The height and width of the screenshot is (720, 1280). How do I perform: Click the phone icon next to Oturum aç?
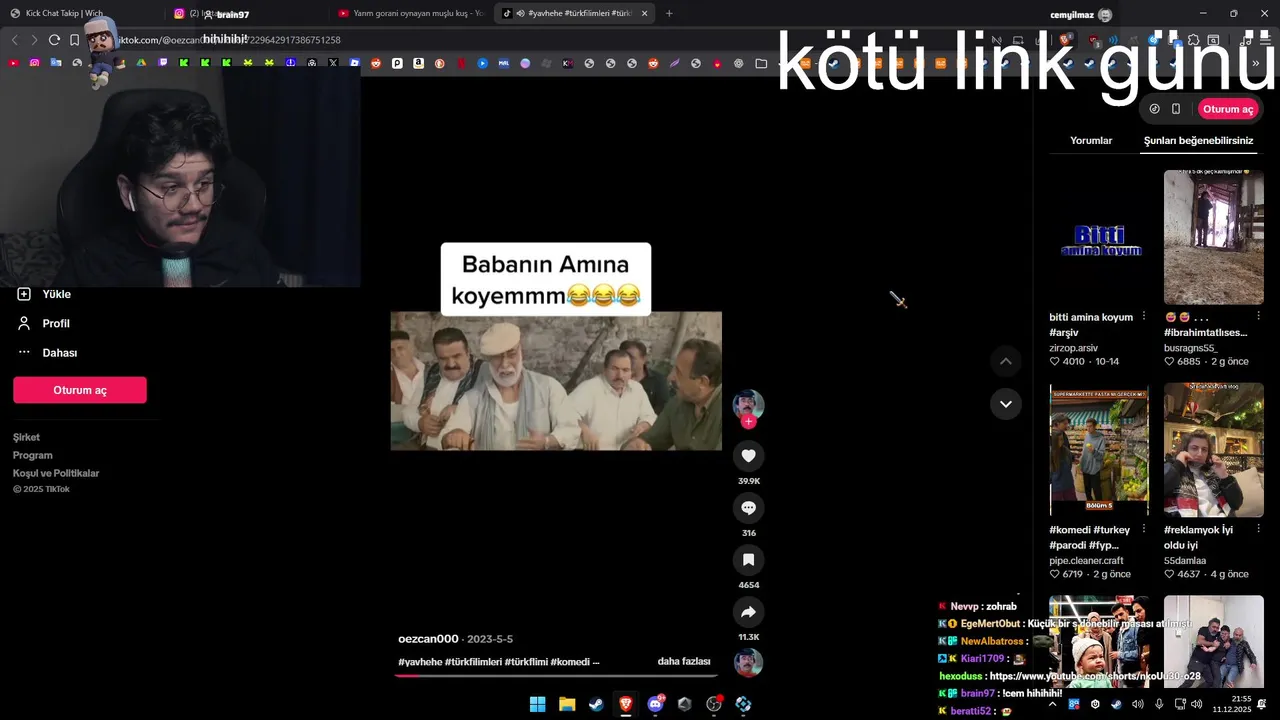(x=1176, y=109)
